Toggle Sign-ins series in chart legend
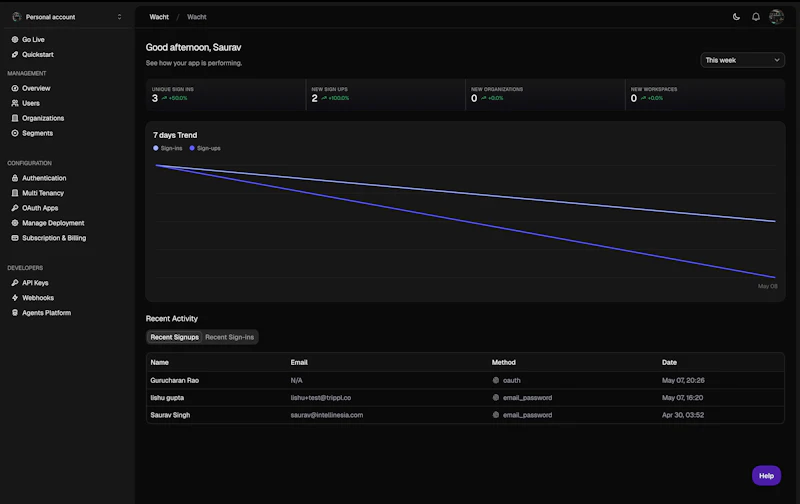The height and width of the screenshot is (504, 800). 167,148
